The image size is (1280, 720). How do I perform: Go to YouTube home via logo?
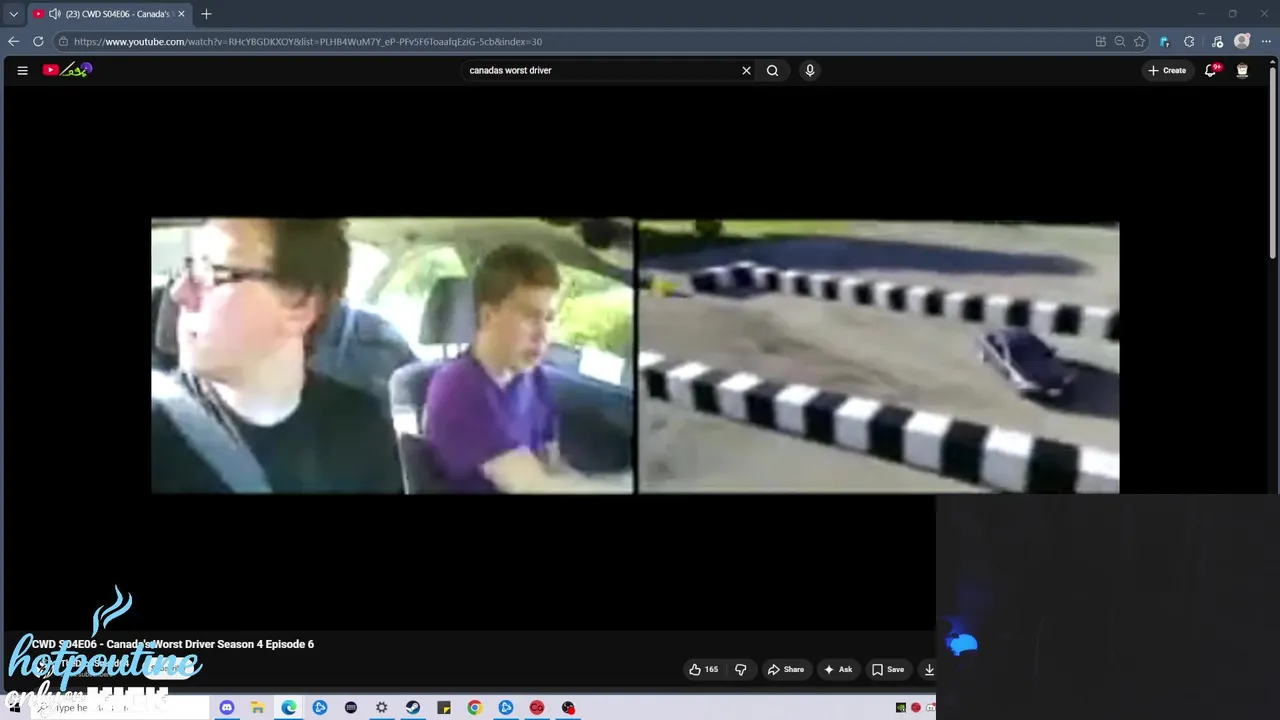coord(67,70)
